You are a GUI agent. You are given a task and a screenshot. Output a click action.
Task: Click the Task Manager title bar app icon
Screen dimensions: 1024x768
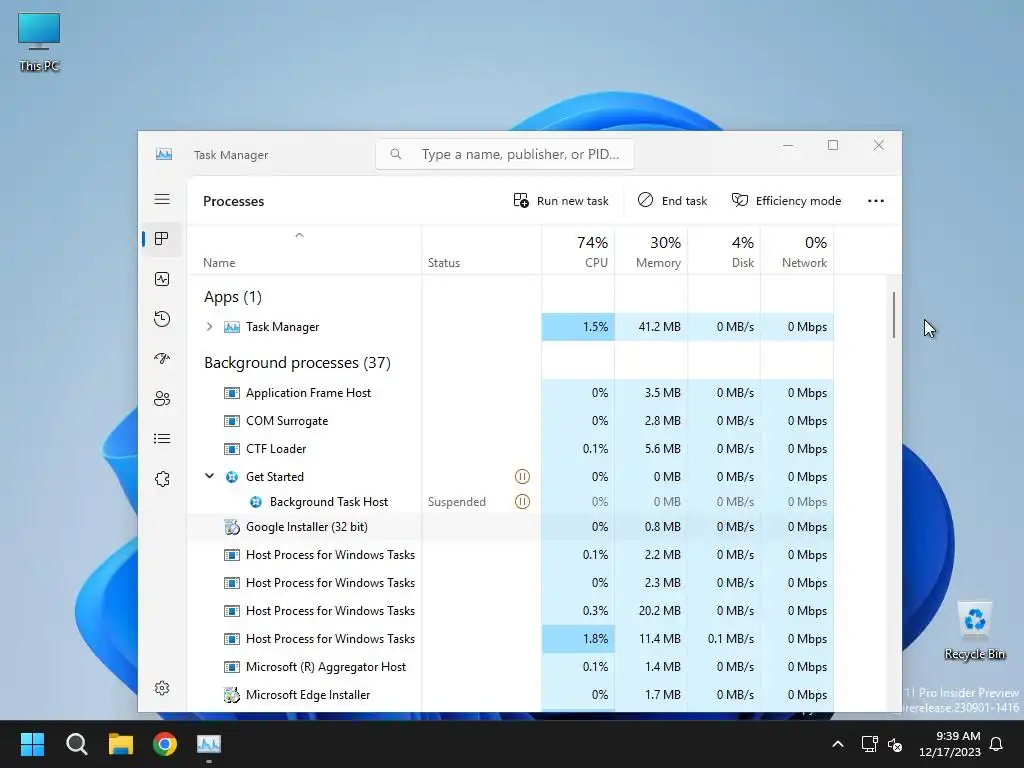click(x=164, y=154)
